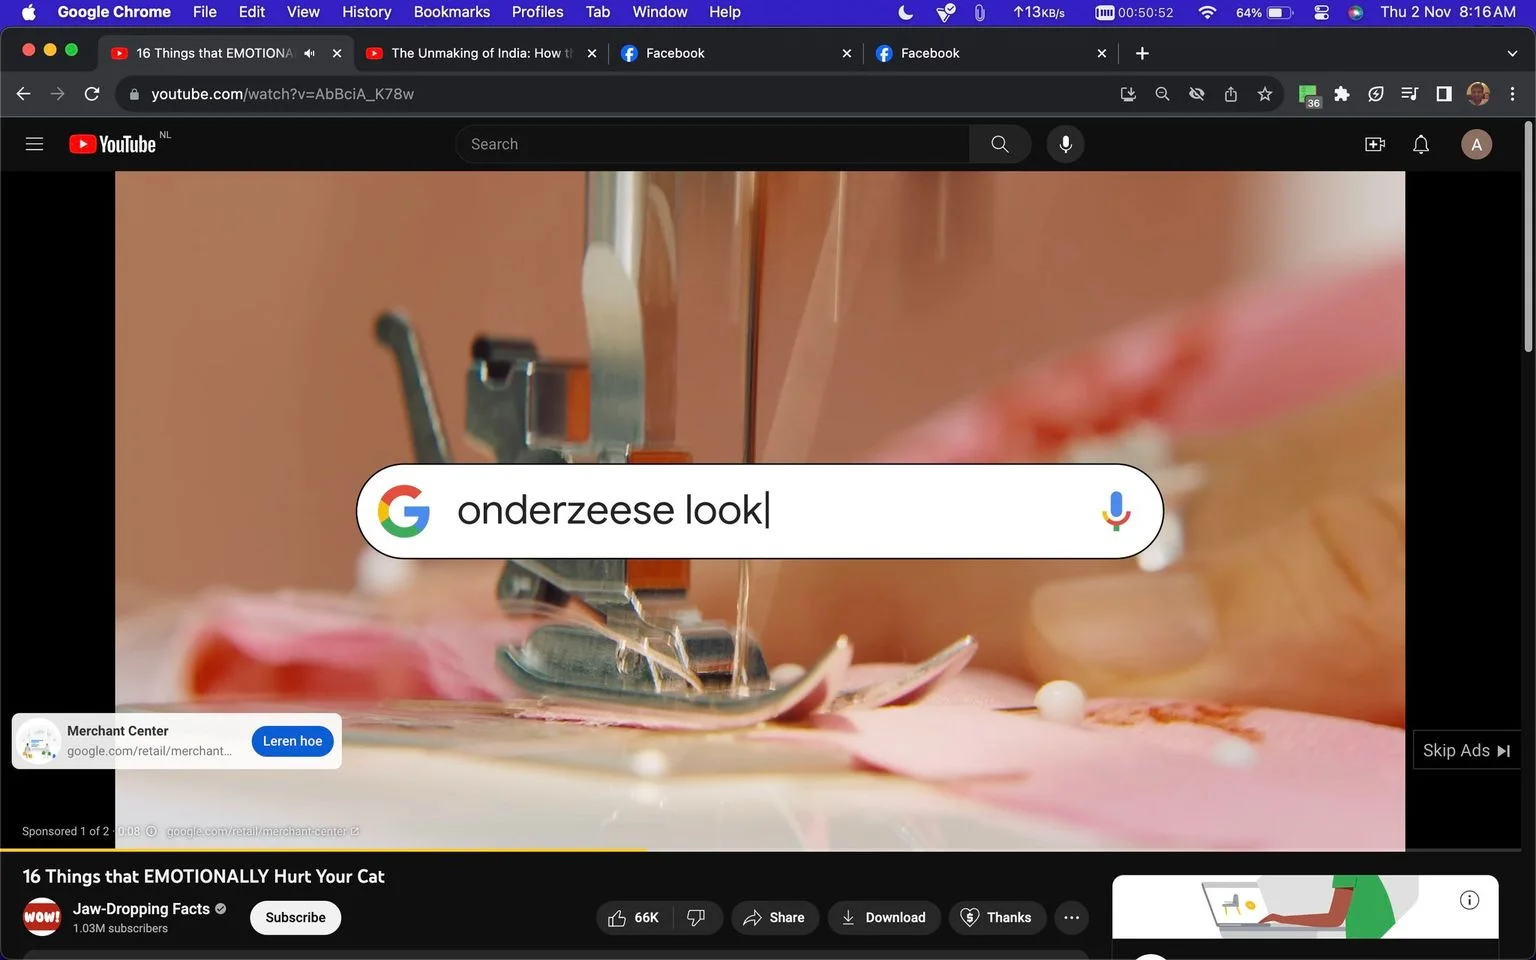This screenshot has height=960, width=1536.
Task: Mute the tab via its speaker icon
Action: point(309,53)
